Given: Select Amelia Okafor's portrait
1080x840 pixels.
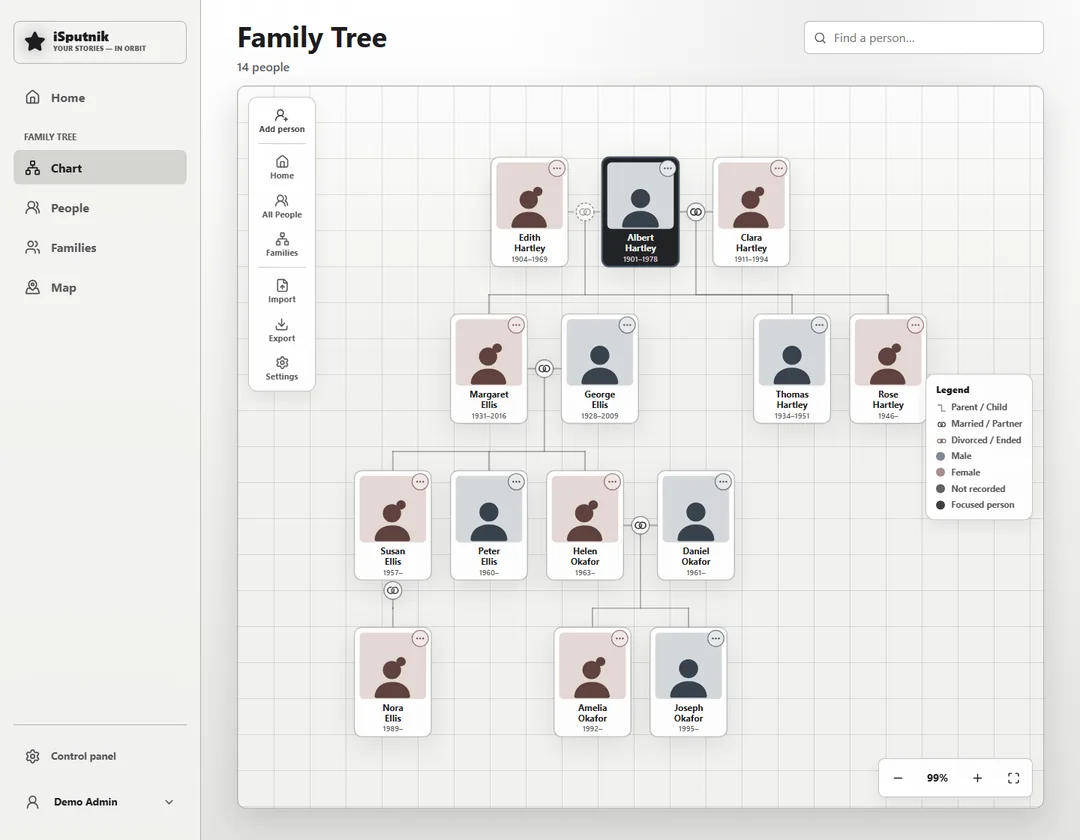Looking at the screenshot, I should pyautogui.click(x=592, y=666).
